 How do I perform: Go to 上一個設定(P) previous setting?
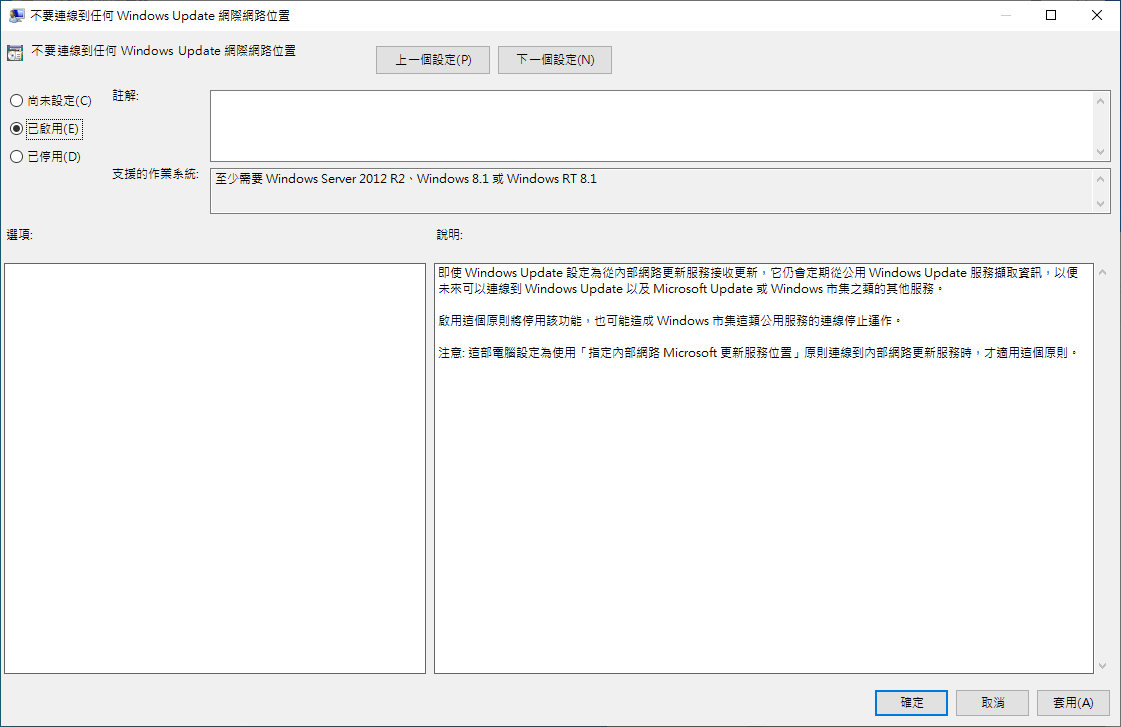coord(433,60)
